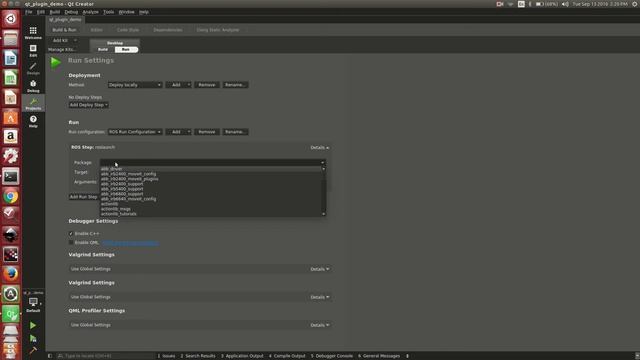Switch to the Editor tab

click(97, 30)
